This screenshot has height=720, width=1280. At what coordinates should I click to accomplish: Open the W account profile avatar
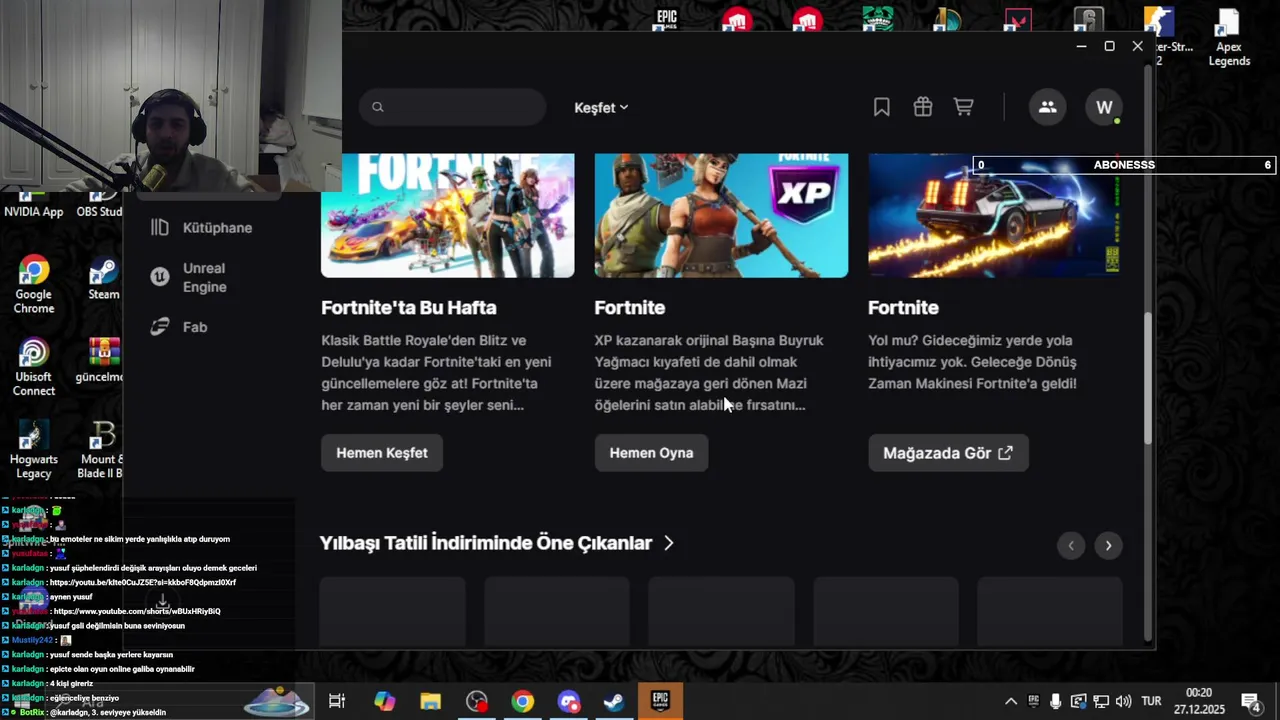coord(1104,107)
